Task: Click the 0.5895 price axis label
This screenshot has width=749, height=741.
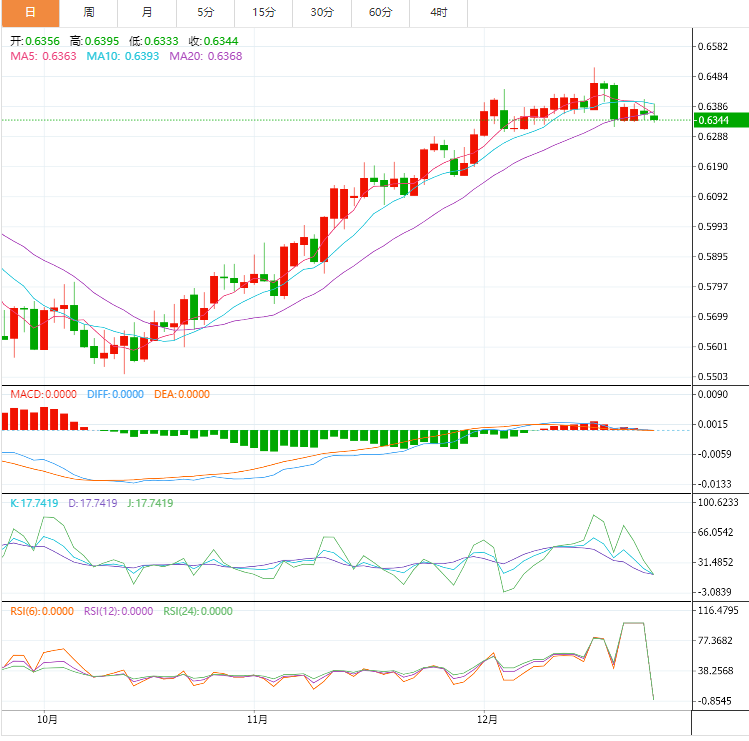Action: [x=713, y=257]
